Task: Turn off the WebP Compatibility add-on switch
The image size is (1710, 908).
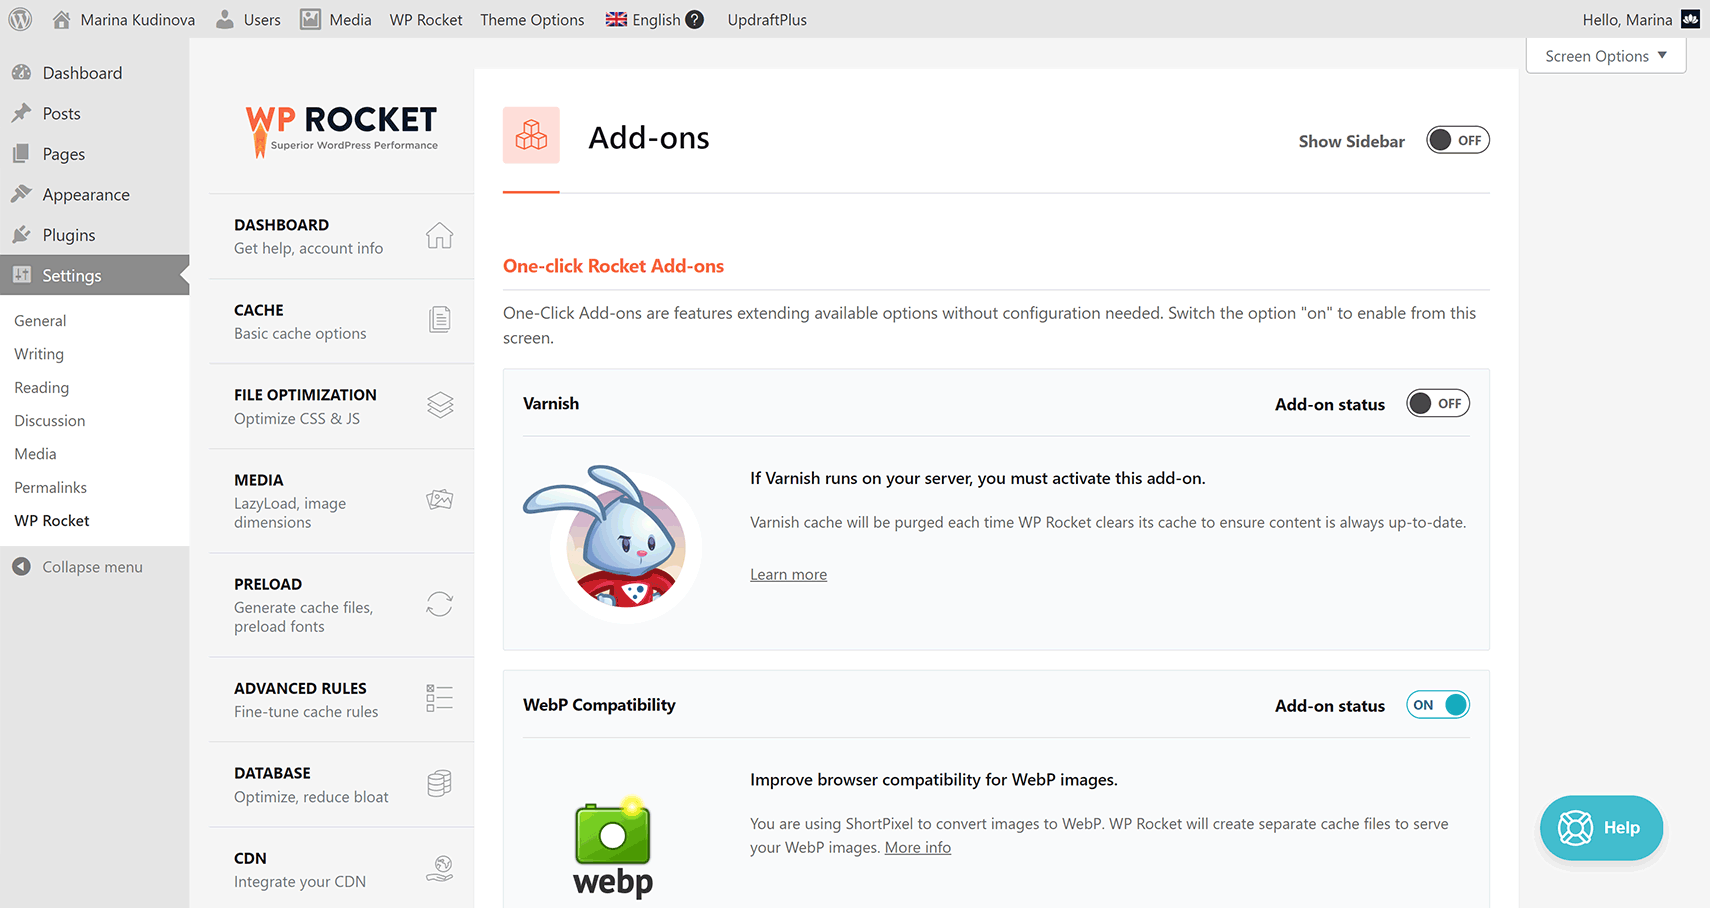Action: [1438, 705]
